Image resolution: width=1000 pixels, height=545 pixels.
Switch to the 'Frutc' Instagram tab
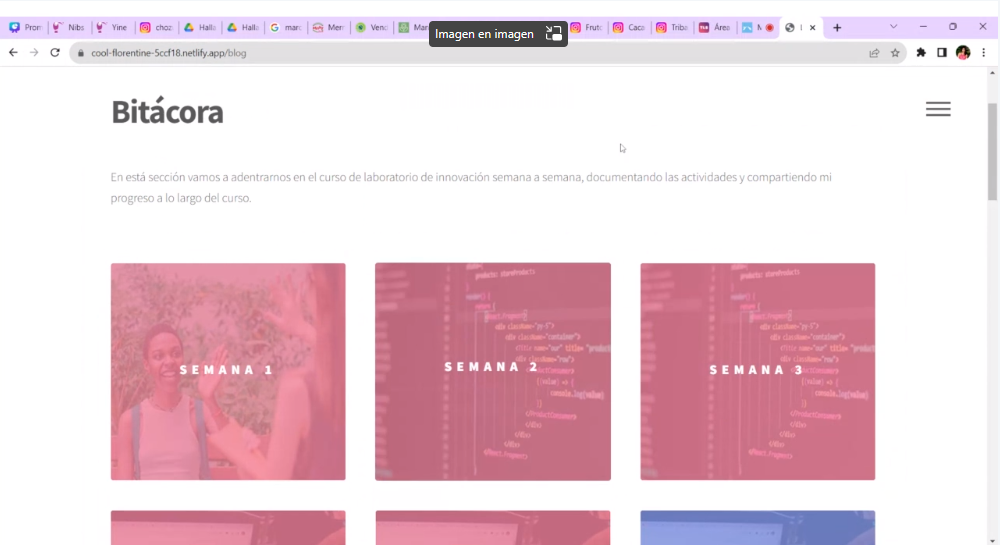(587, 27)
